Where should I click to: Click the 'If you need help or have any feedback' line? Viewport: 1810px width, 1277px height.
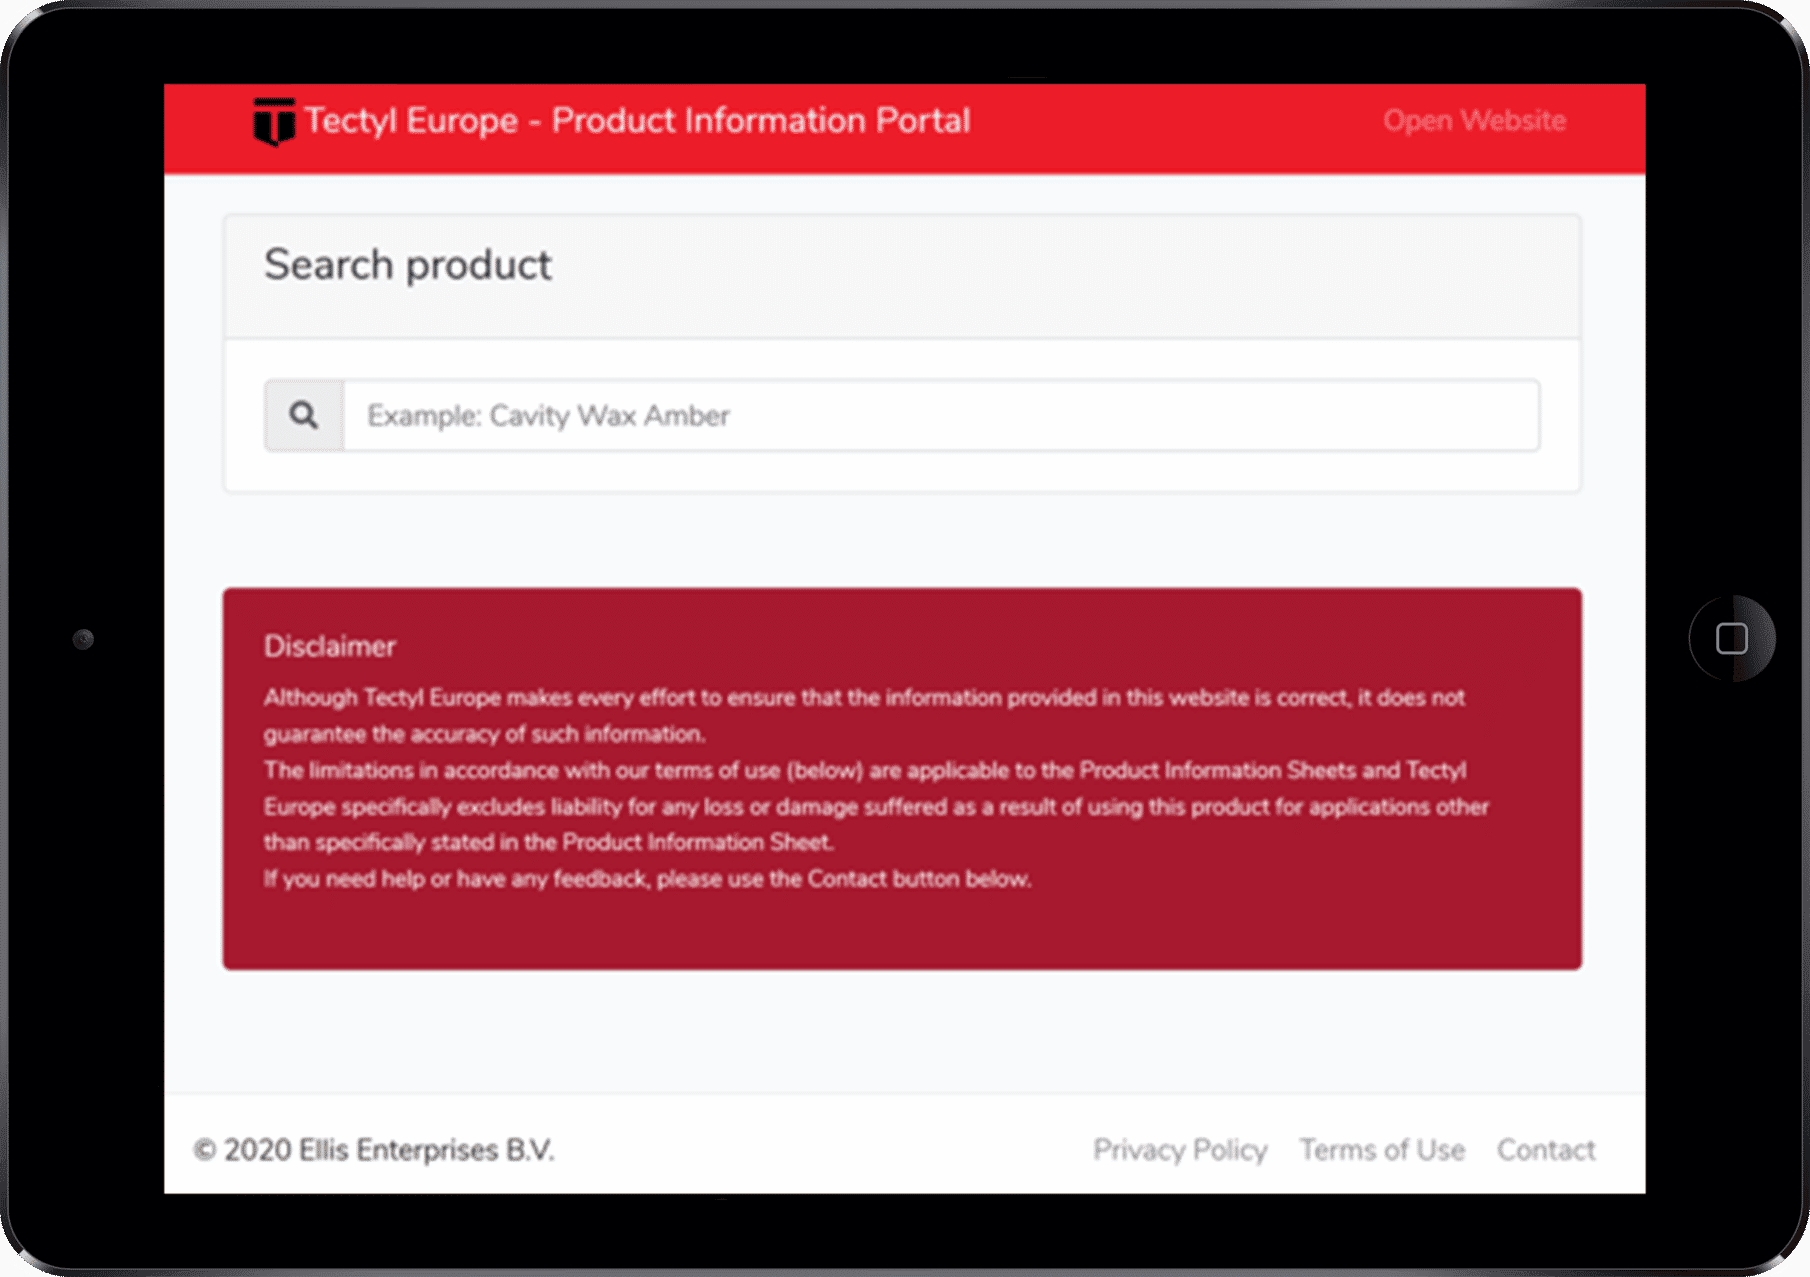[647, 879]
